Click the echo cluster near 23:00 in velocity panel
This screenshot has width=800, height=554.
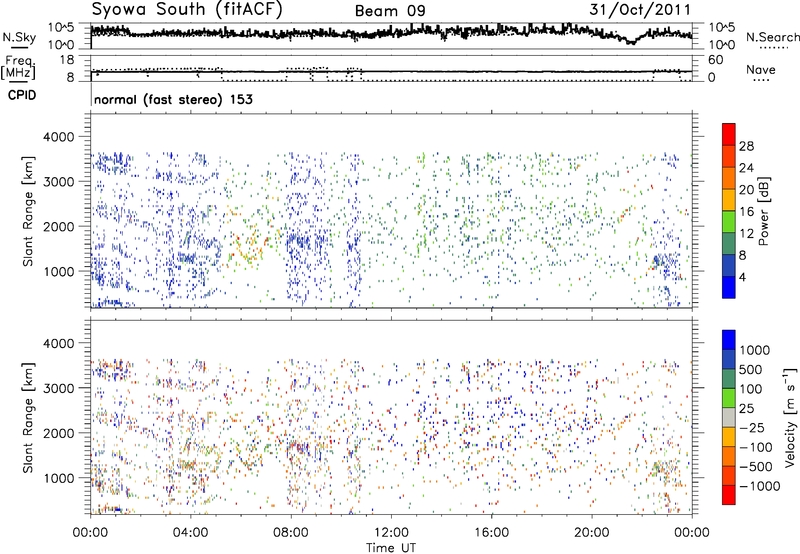click(665, 469)
